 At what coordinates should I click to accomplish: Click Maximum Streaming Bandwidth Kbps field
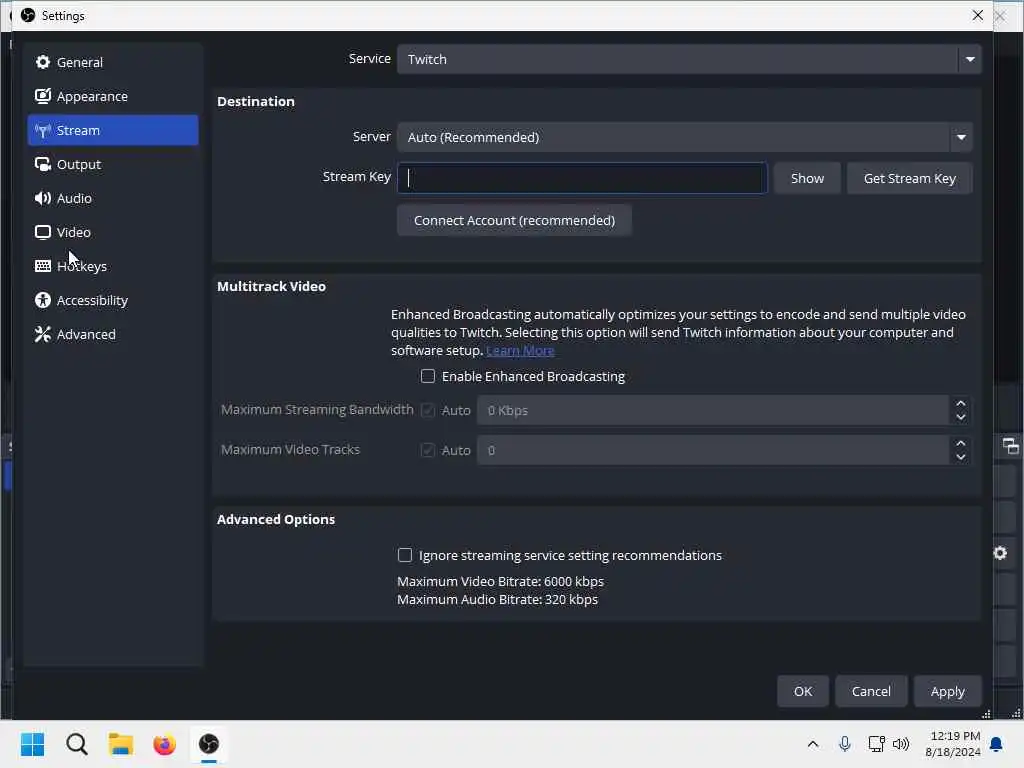pos(712,410)
